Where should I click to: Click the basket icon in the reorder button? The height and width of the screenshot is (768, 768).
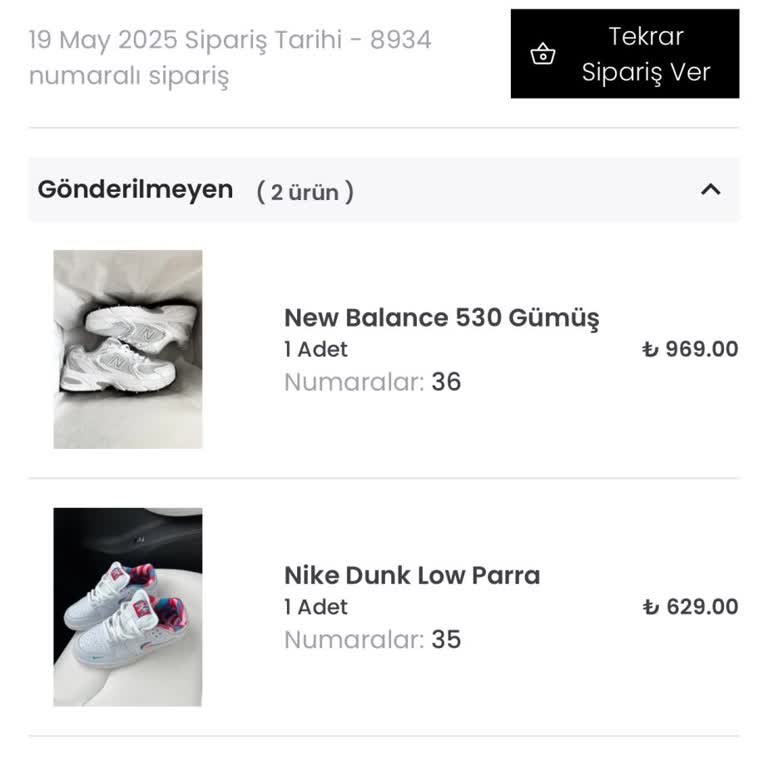tap(543, 54)
